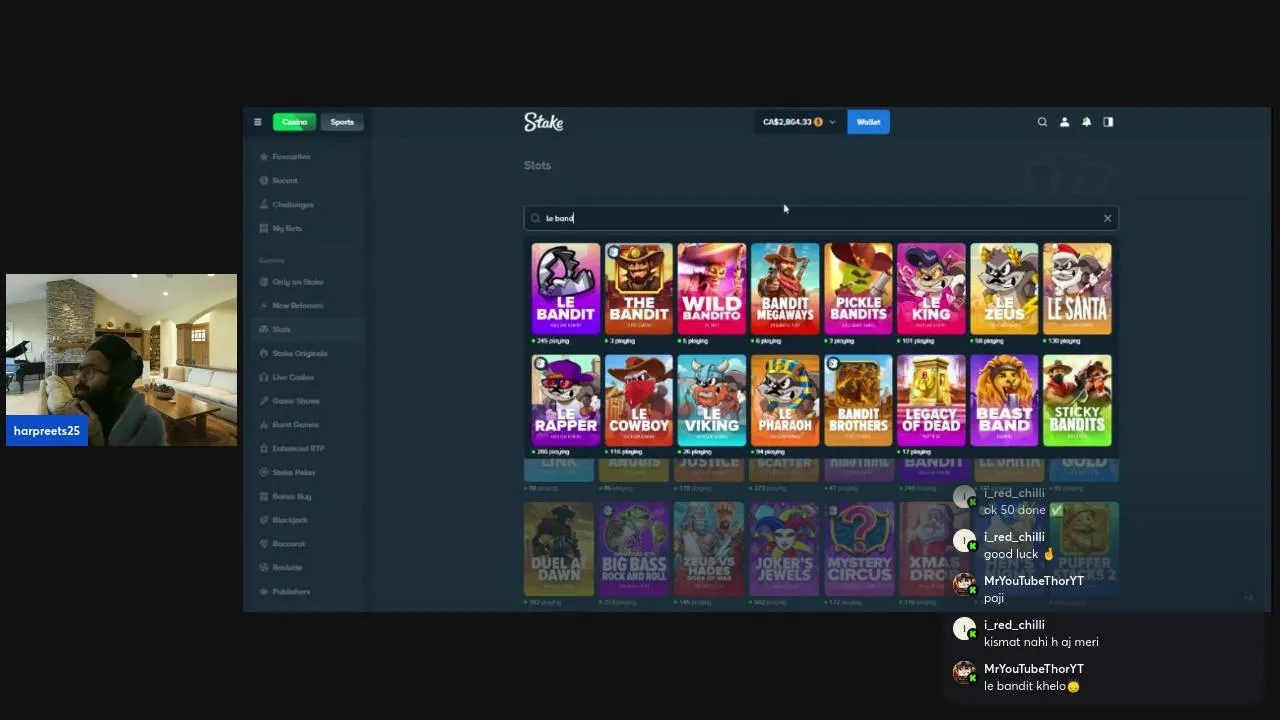
Task: Click the icon beside Challenges
Action: (263, 205)
